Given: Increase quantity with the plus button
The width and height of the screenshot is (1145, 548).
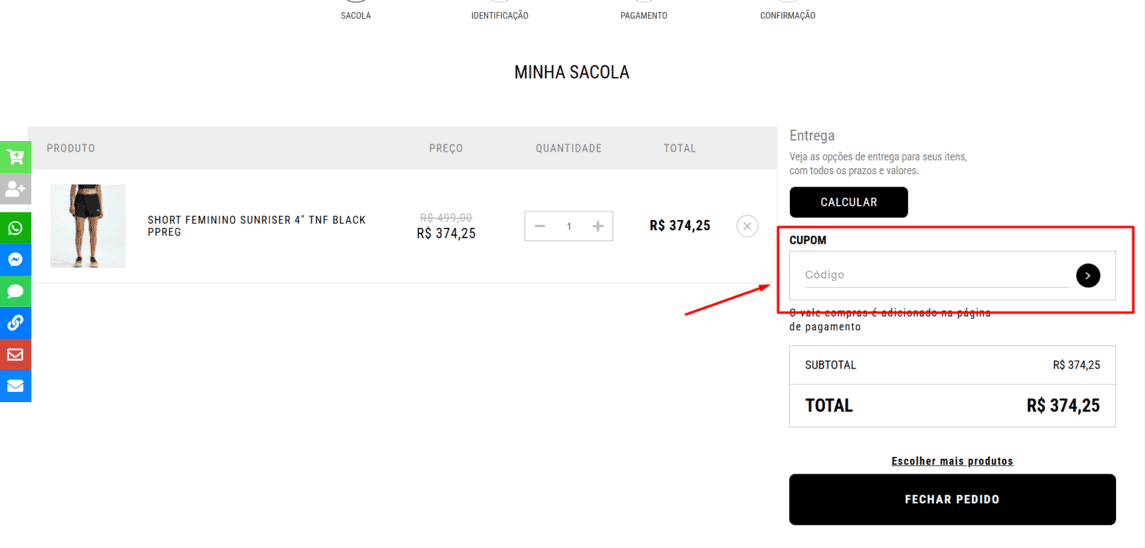Looking at the screenshot, I should point(598,226).
